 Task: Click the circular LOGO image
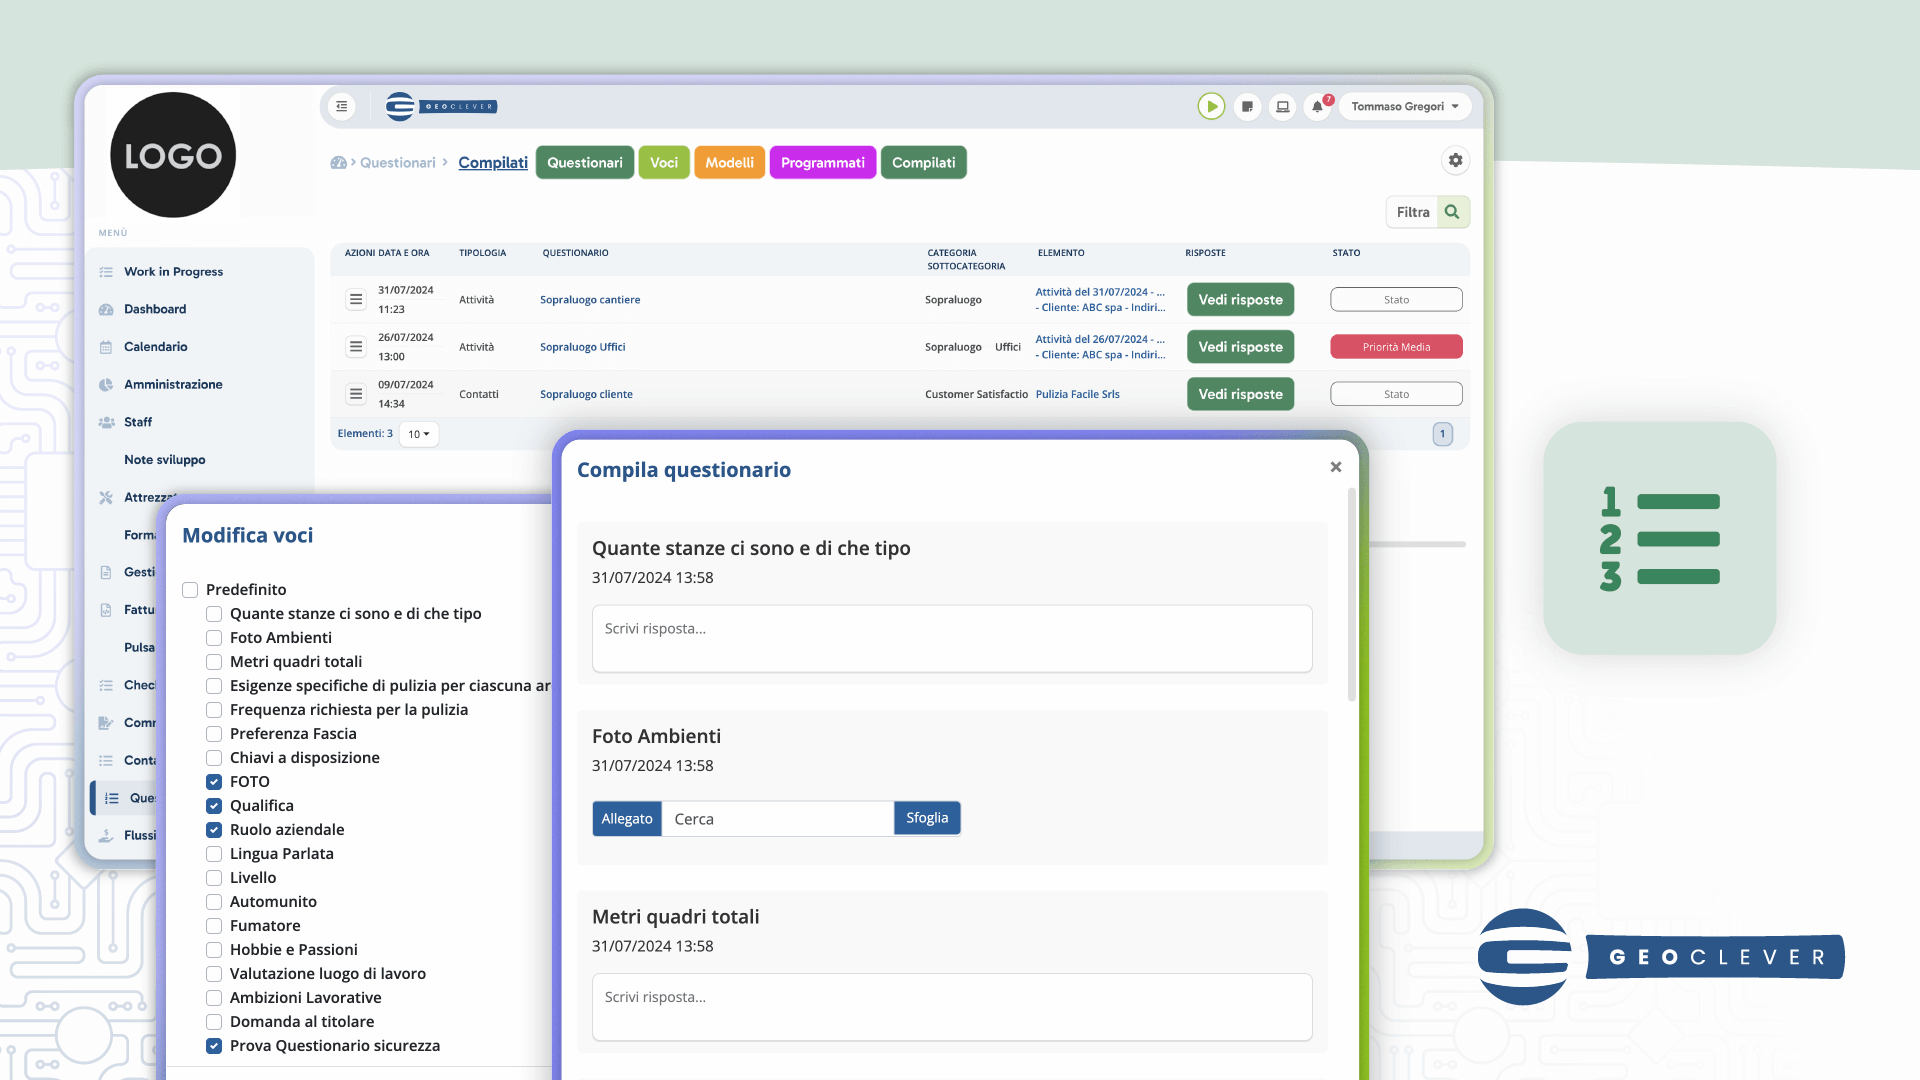[x=173, y=155]
